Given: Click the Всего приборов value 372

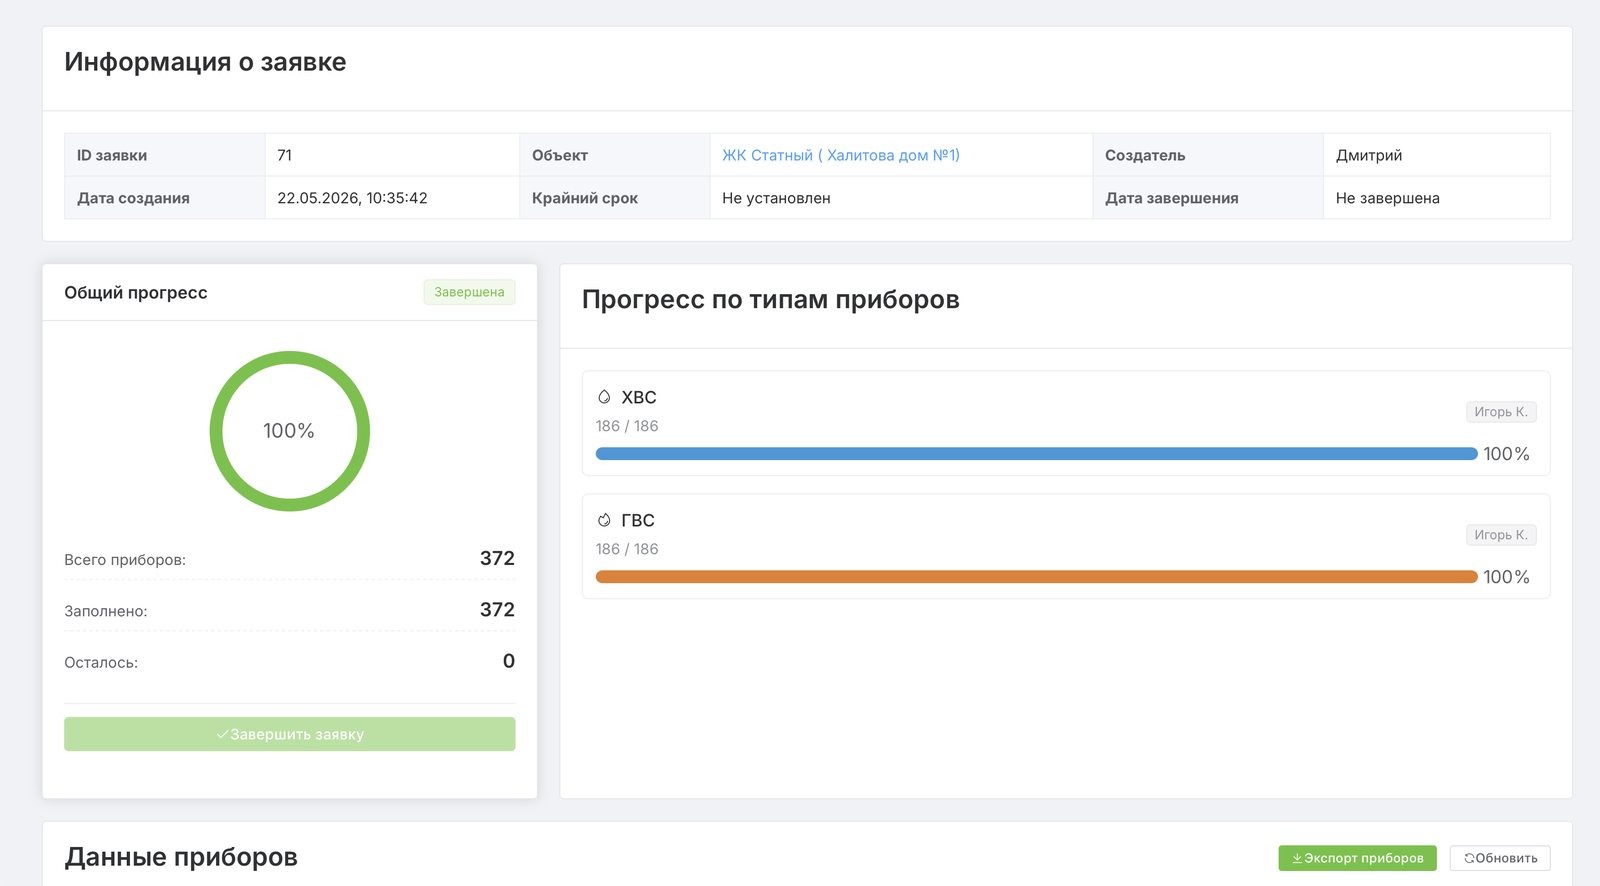Looking at the screenshot, I should point(497,558).
